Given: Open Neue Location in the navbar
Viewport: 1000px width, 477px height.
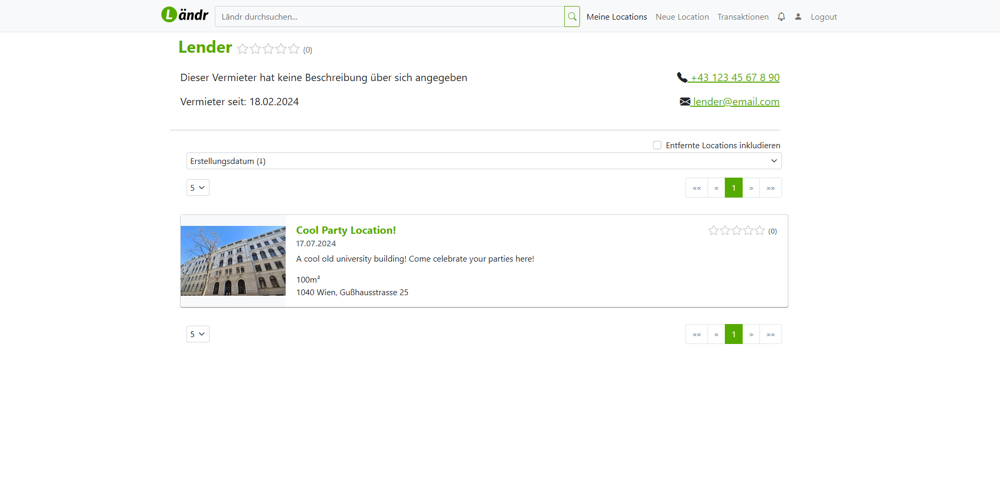Looking at the screenshot, I should point(682,17).
